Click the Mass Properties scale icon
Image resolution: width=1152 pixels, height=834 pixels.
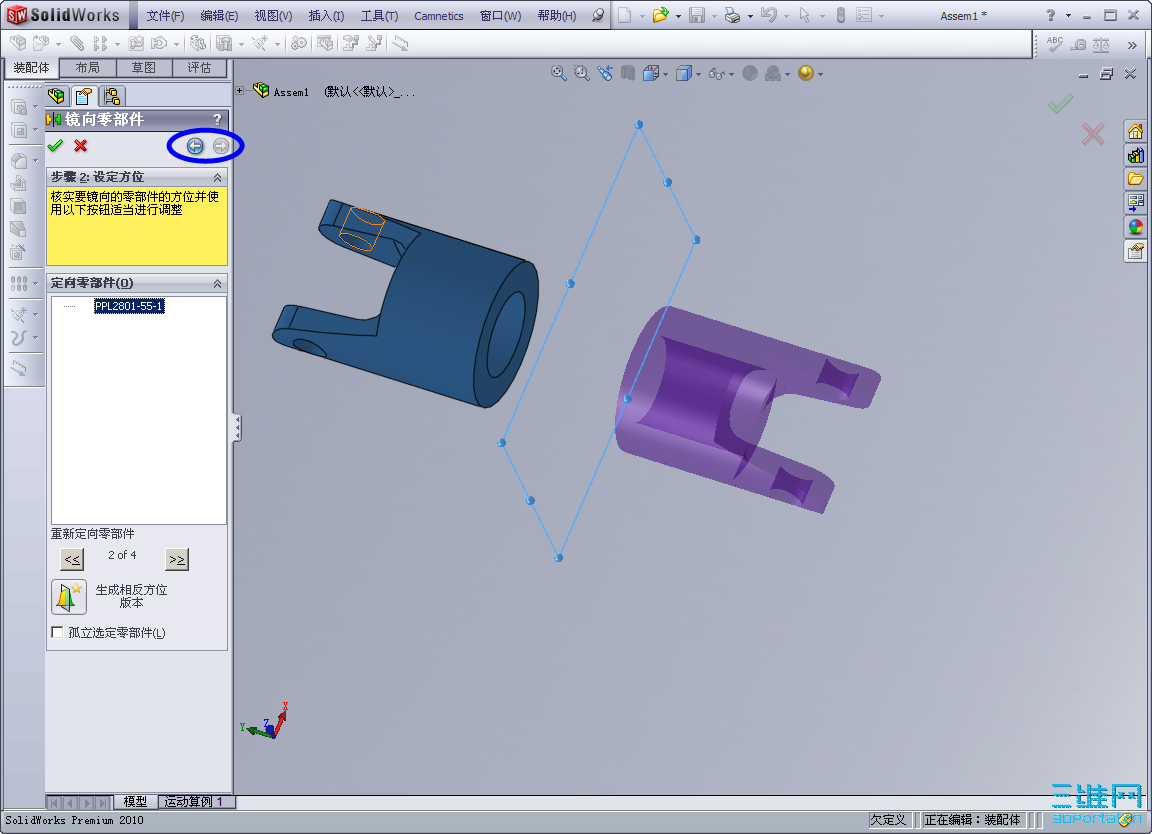(1101, 44)
